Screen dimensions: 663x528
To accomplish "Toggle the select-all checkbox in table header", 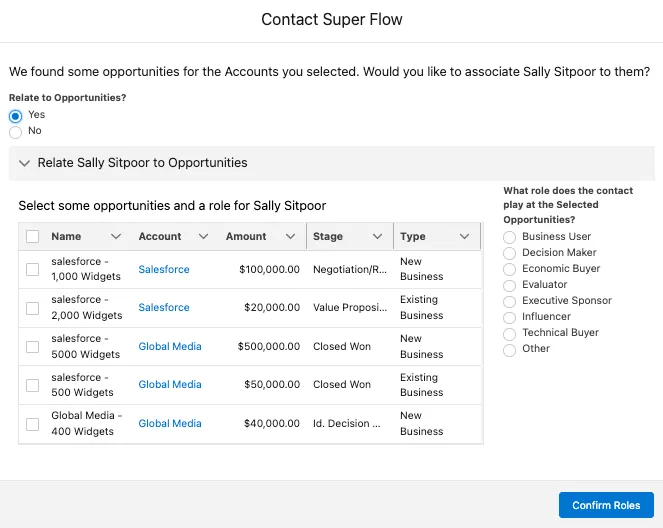I will coord(33,236).
